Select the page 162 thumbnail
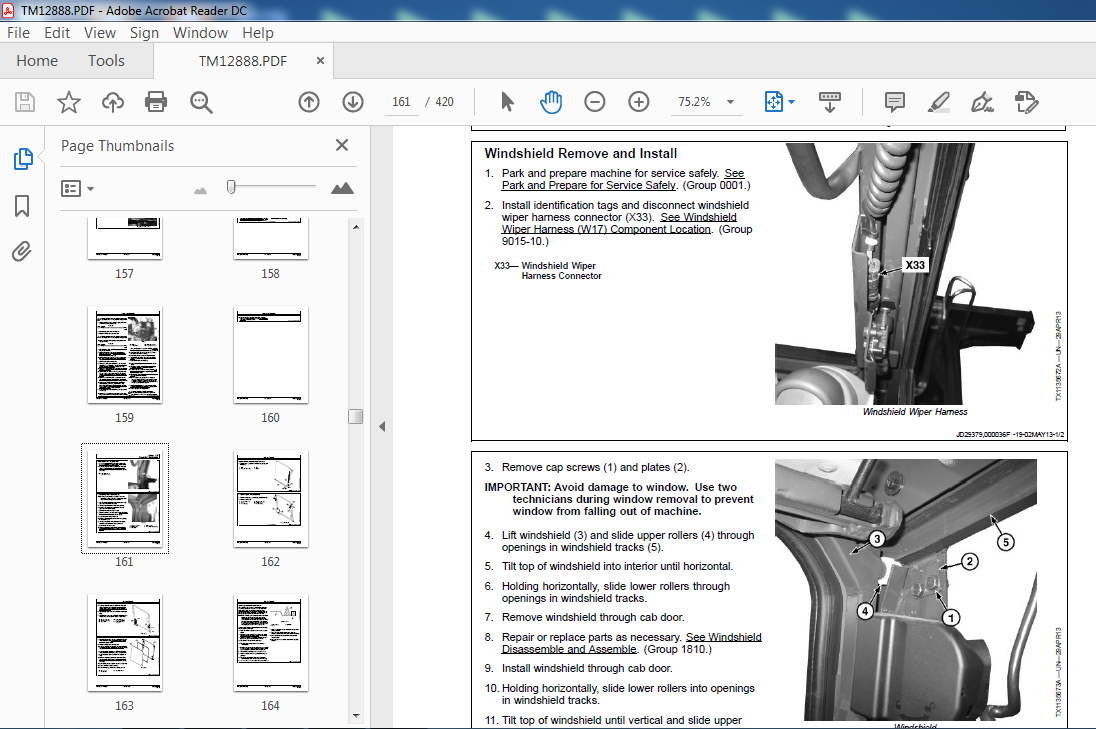This screenshot has height=729, width=1096. (x=271, y=498)
